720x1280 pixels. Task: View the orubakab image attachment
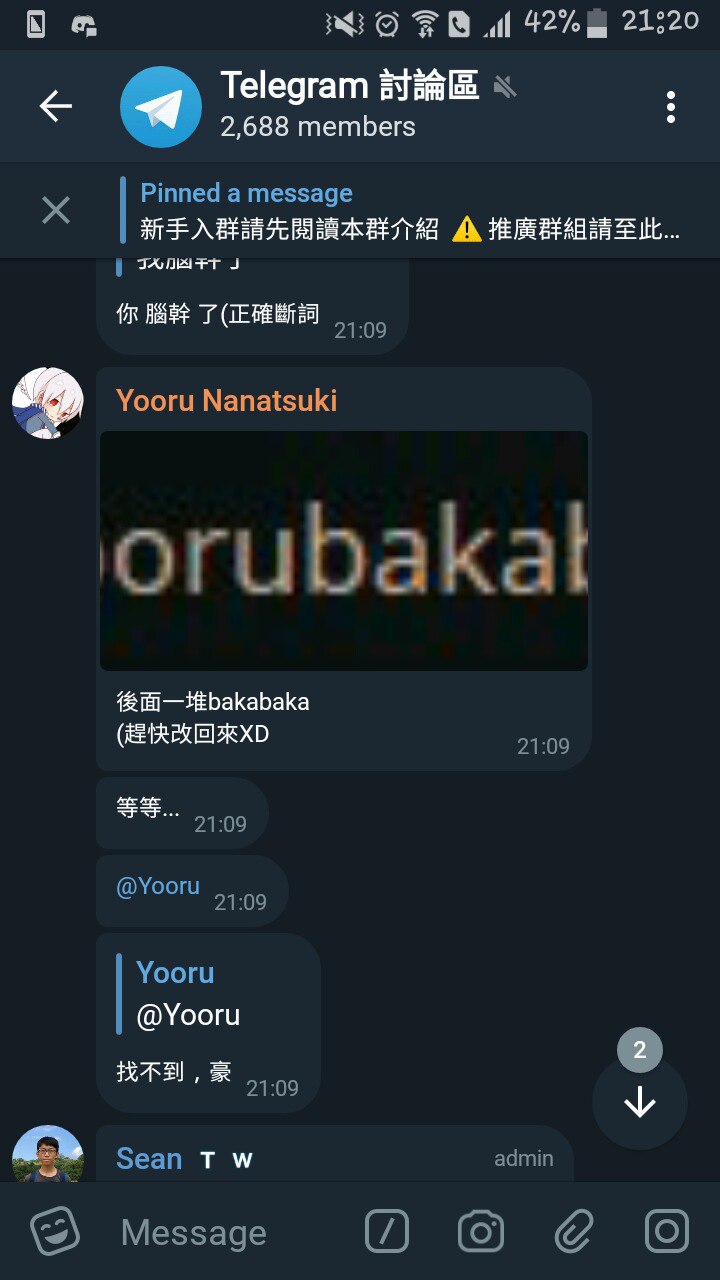point(344,551)
